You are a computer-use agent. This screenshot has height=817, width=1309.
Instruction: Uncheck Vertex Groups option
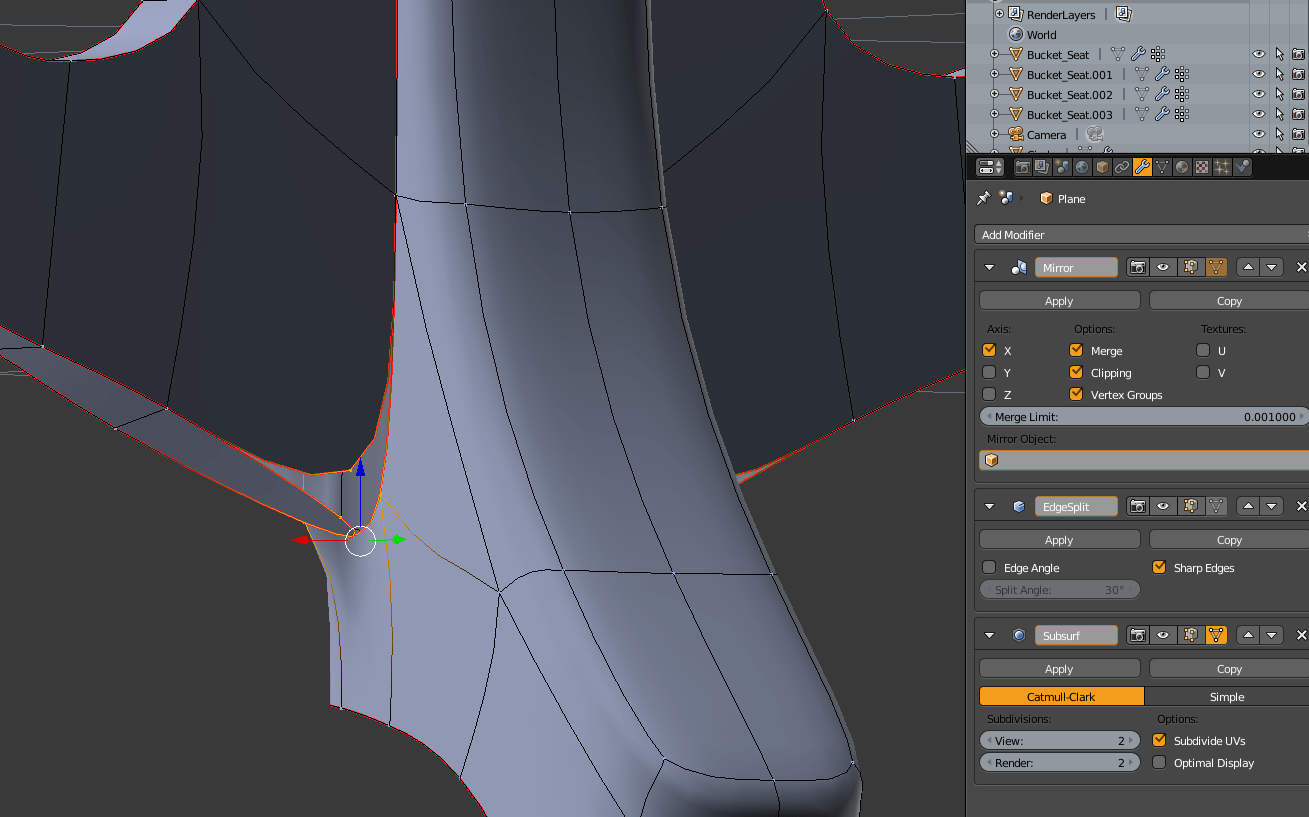1076,394
